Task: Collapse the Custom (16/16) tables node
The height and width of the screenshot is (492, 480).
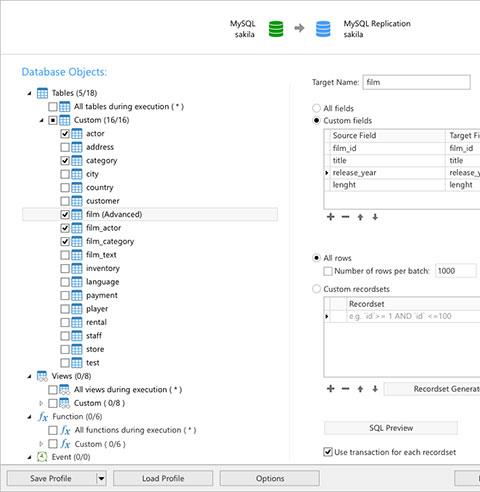Action: [x=41, y=120]
